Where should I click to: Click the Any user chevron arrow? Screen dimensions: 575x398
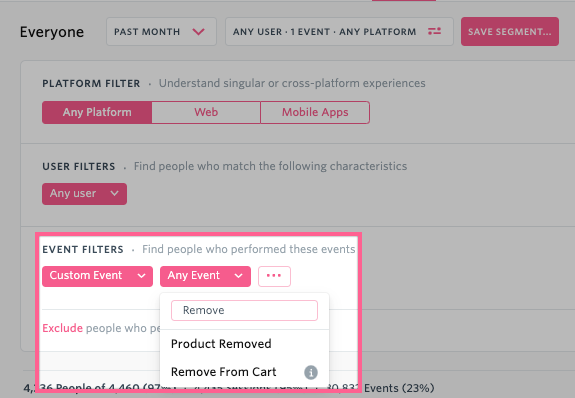pos(114,193)
